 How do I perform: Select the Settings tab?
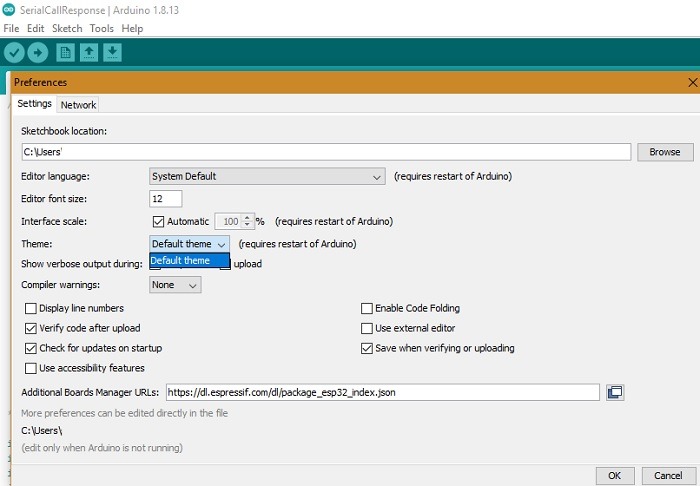click(x=34, y=104)
